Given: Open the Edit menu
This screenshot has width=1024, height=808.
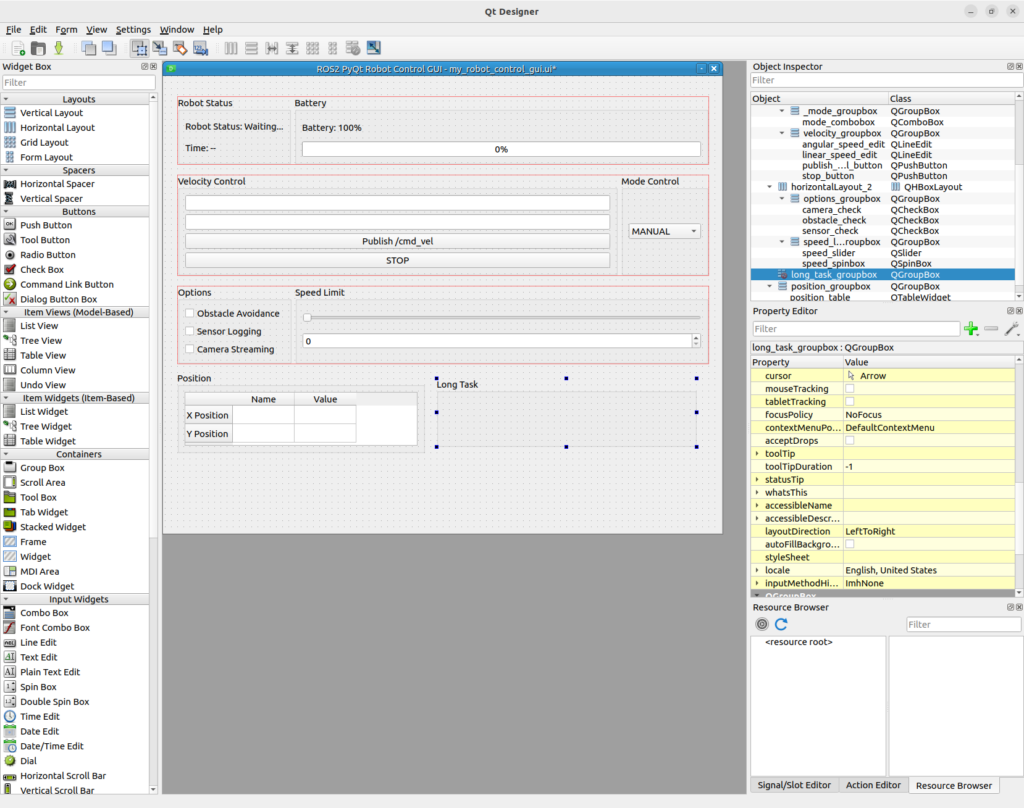Looking at the screenshot, I should [38, 29].
